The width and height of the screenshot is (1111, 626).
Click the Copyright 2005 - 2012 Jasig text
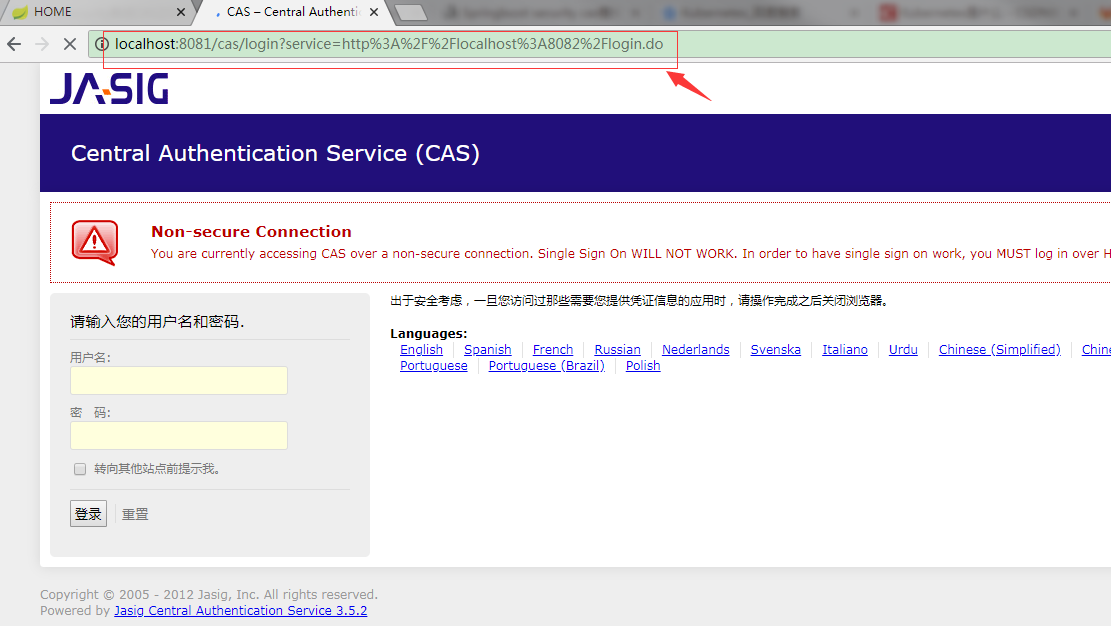coord(209,594)
